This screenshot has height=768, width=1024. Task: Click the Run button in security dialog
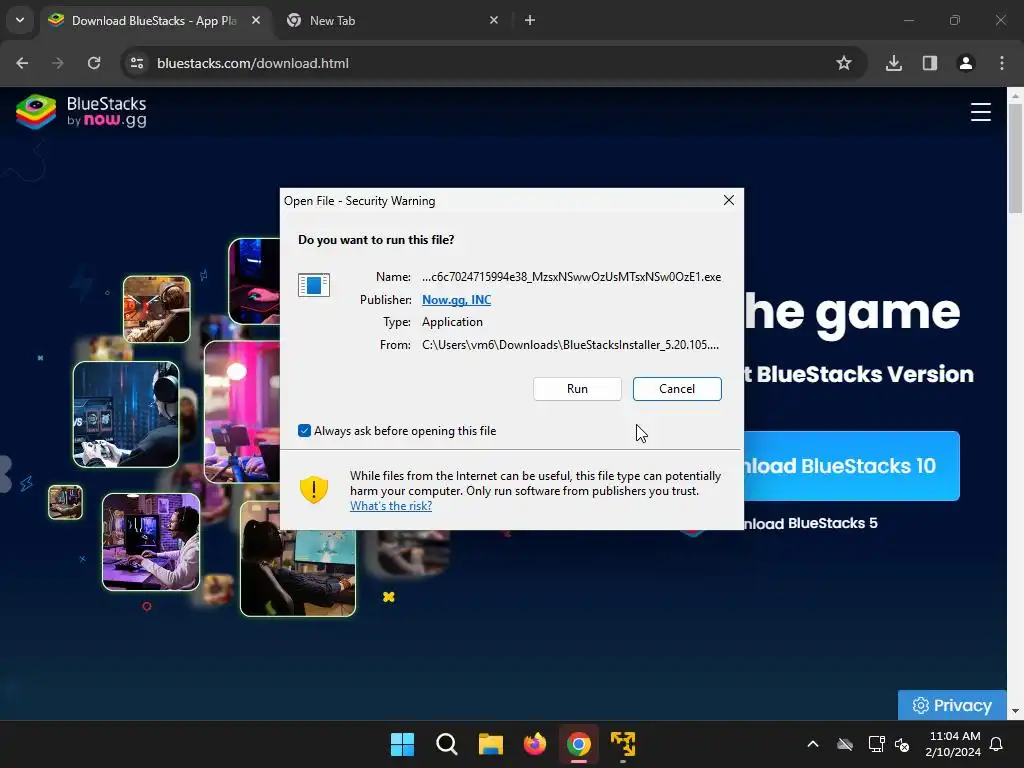tap(577, 389)
